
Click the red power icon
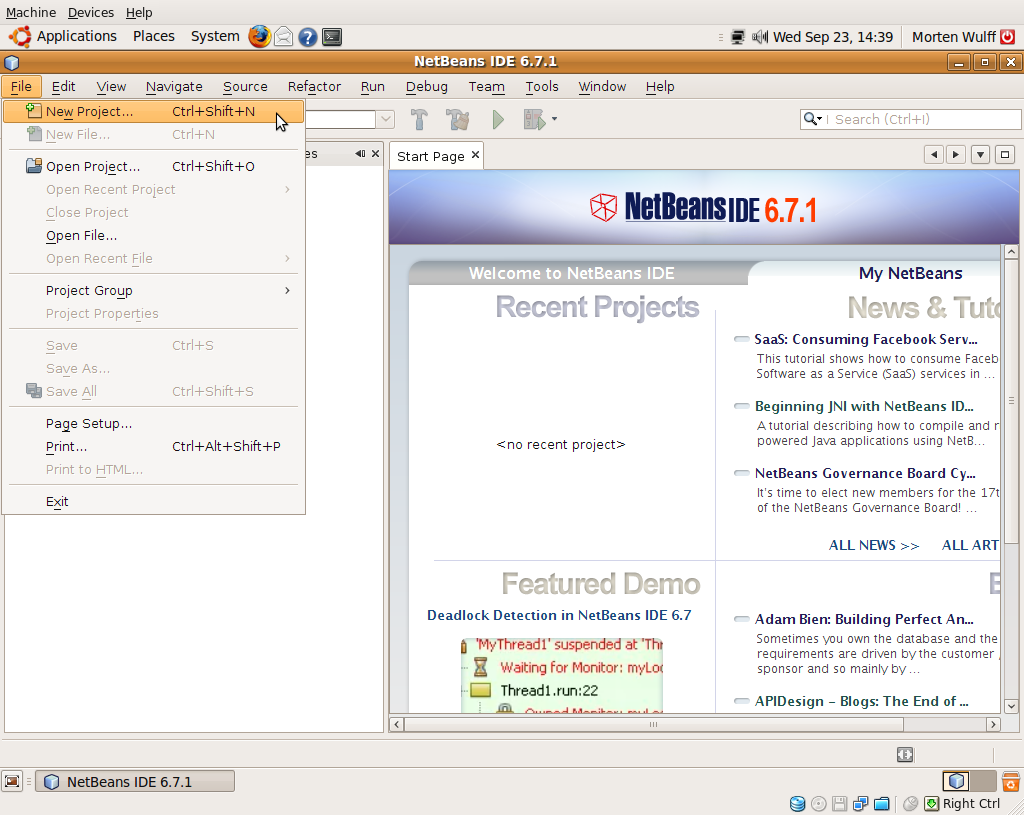point(1008,37)
